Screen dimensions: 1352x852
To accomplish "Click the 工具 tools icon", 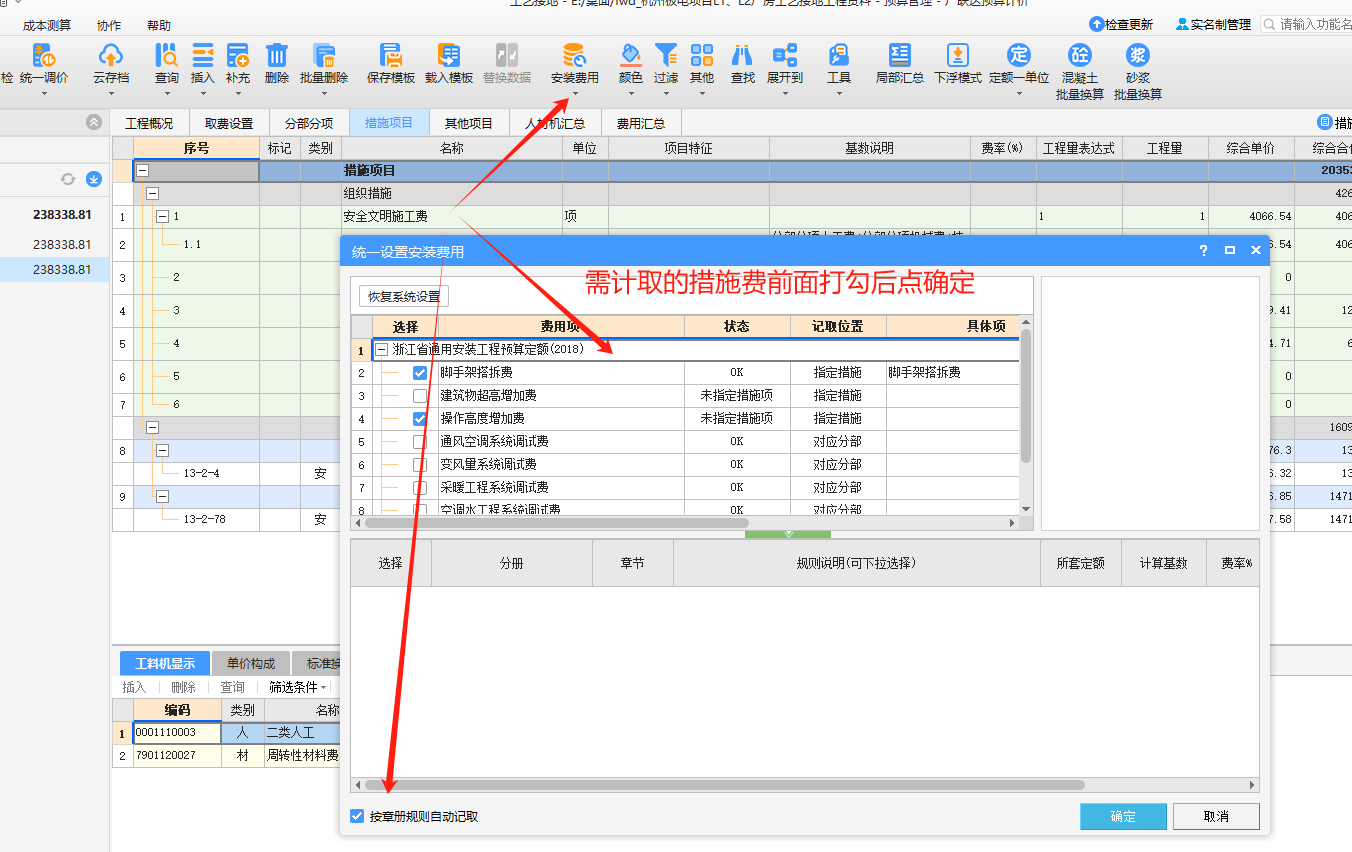I will click(839, 56).
